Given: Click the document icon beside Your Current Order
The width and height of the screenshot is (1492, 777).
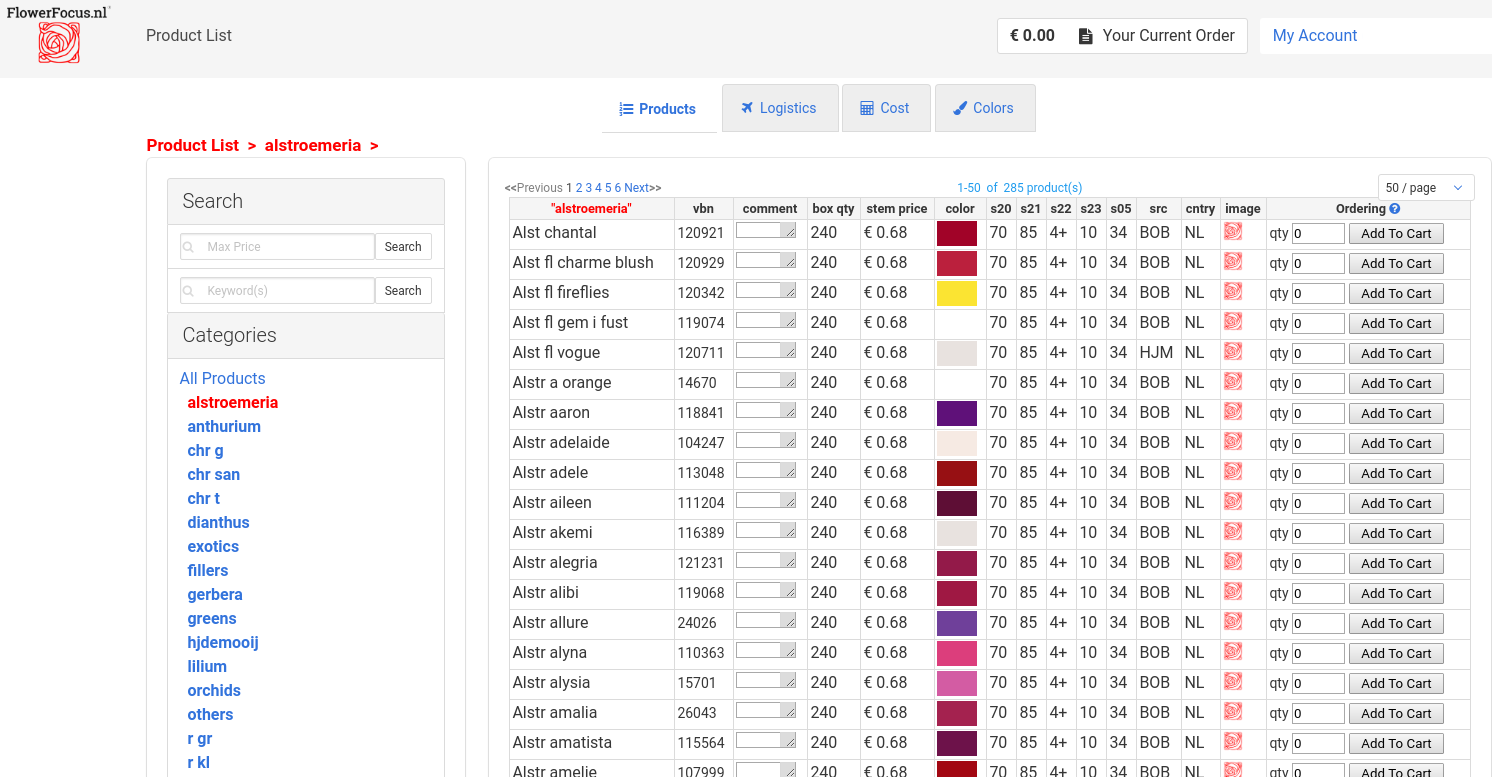Looking at the screenshot, I should click(x=1085, y=36).
